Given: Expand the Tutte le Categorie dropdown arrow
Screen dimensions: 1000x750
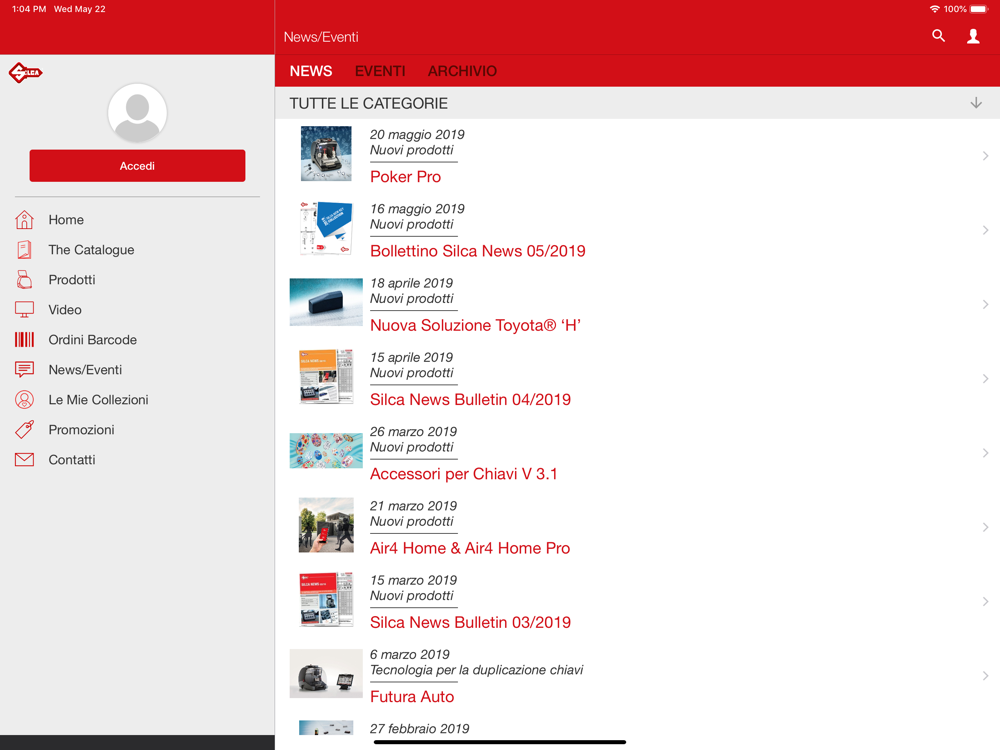Looking at the screenshot, I should 976,103.
